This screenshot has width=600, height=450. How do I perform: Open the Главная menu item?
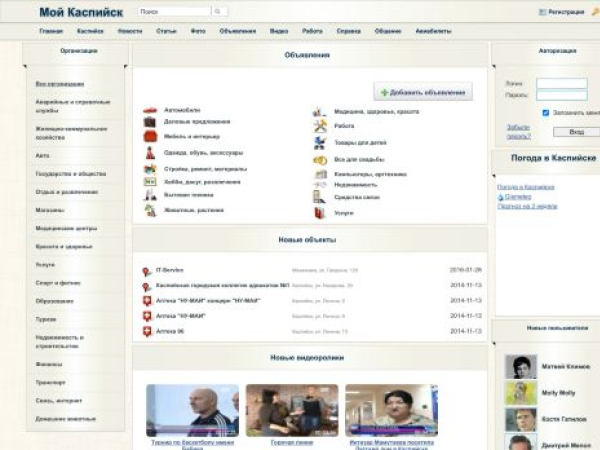51,31
